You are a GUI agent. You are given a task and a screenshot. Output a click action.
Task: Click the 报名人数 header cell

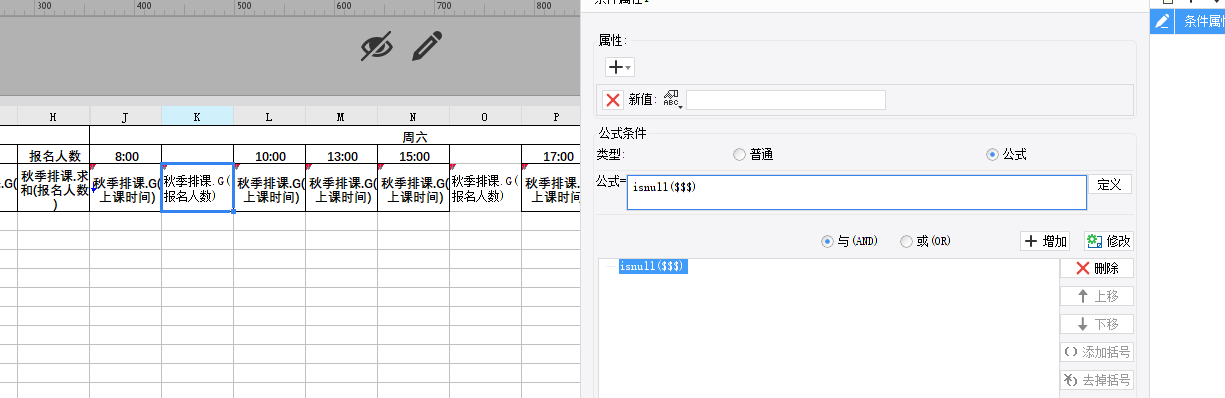(53, 155)
